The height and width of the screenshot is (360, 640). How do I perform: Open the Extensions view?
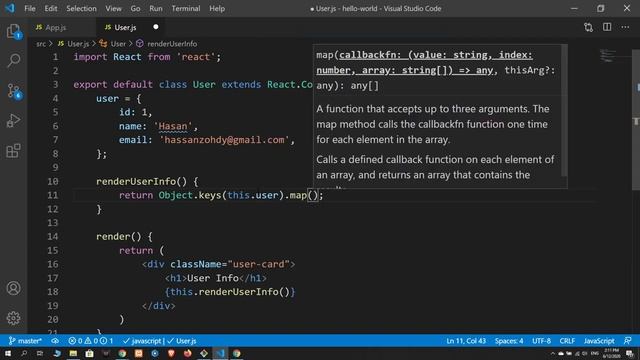tap(13, 151)
